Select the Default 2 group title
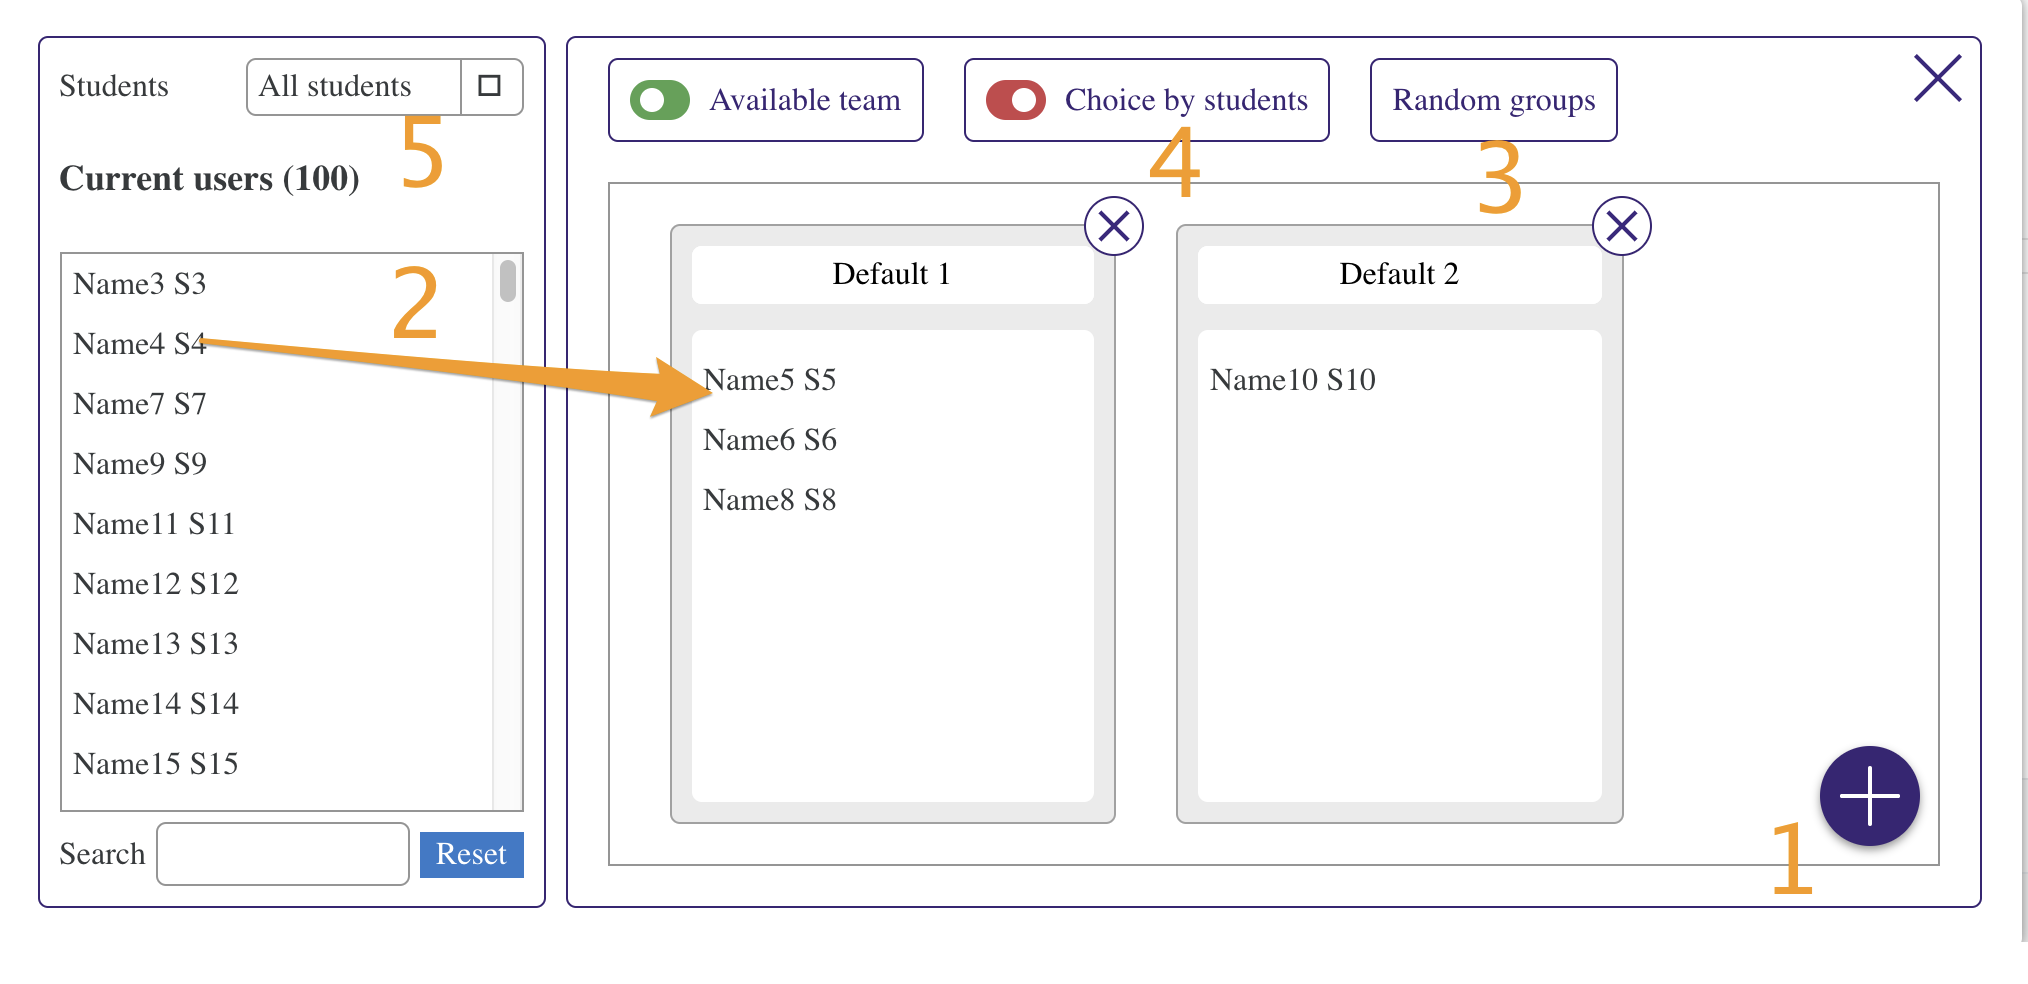 click(1398, 273)
